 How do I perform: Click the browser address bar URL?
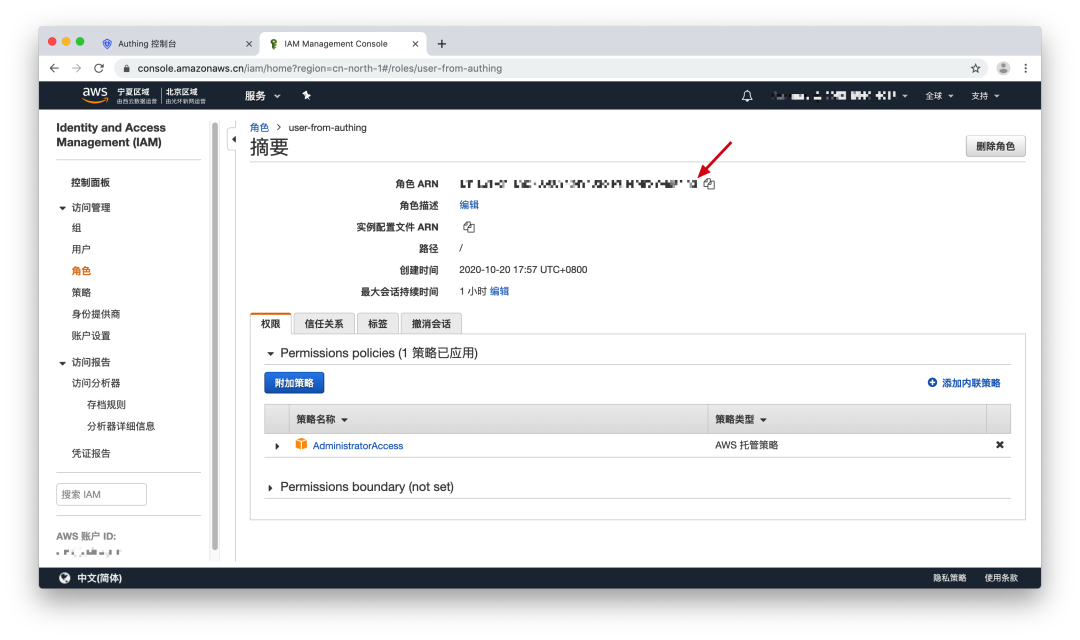click(320, 68)
